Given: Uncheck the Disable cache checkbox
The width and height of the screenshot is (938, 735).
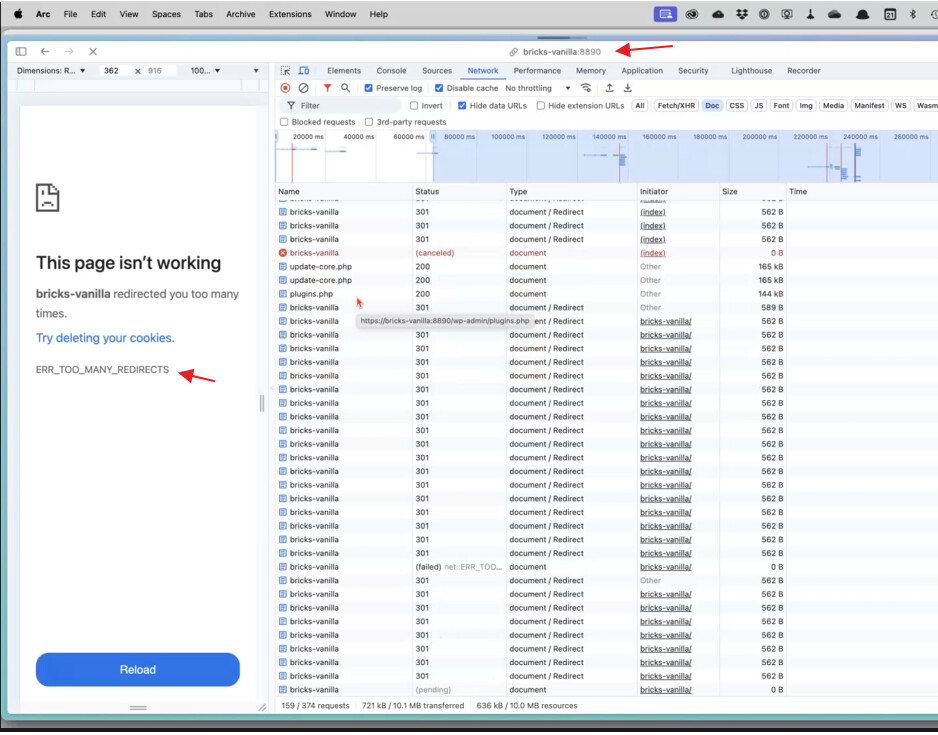Looking at the screenshot, I should [x=439, y=88].
